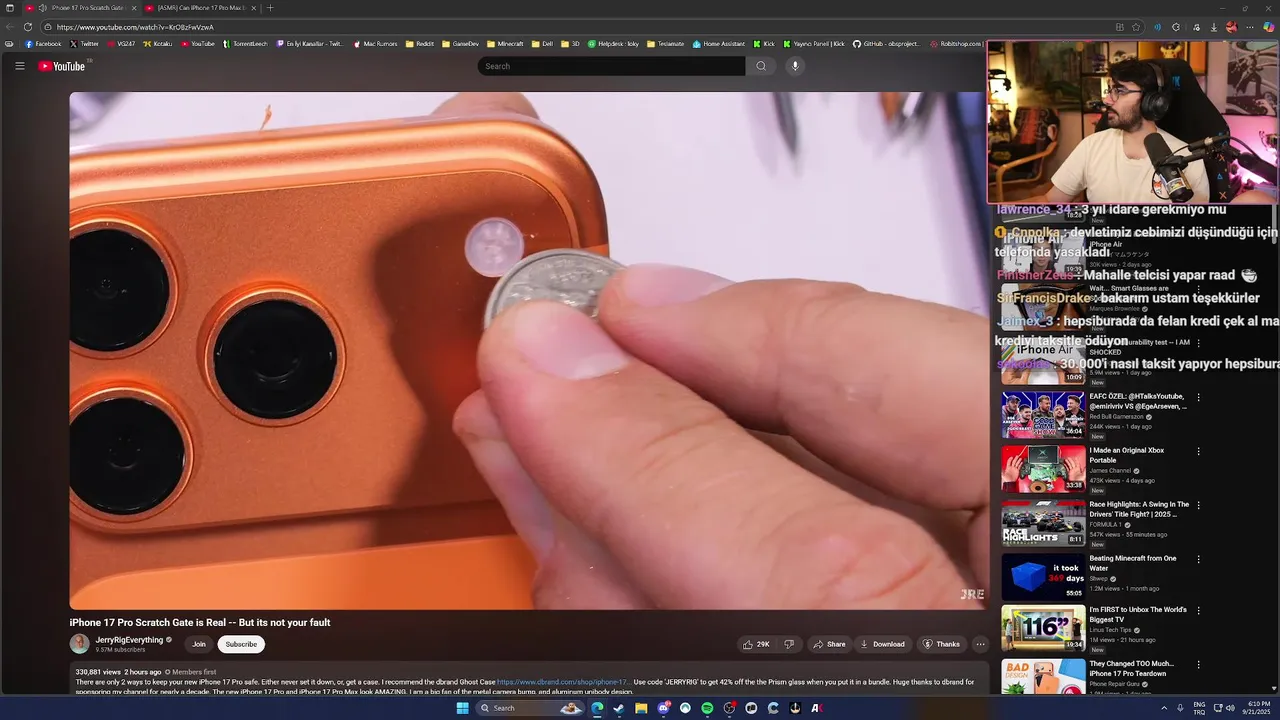Open File Explorer from the taskbar

[641, 708]
